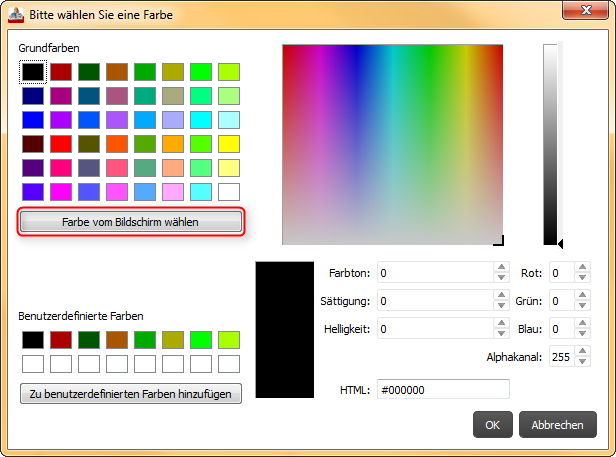
Task: Click inside the hue-saturation gradient picker
Action: point(392,144)
